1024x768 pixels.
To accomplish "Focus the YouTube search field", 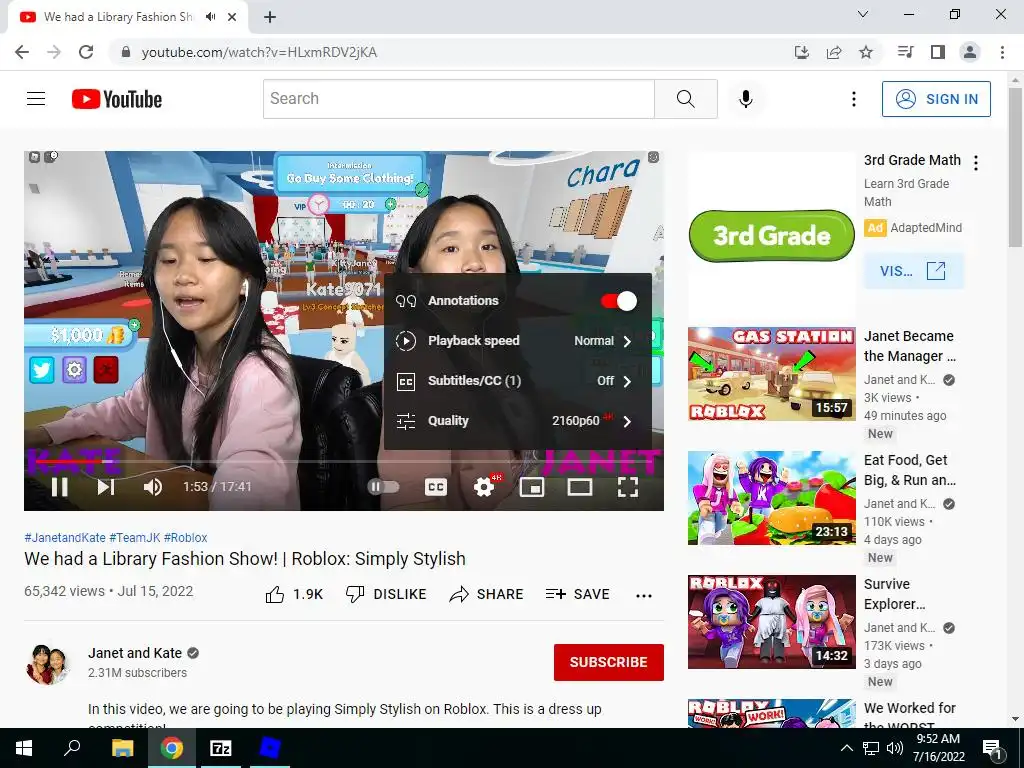I will click(458, 99).
